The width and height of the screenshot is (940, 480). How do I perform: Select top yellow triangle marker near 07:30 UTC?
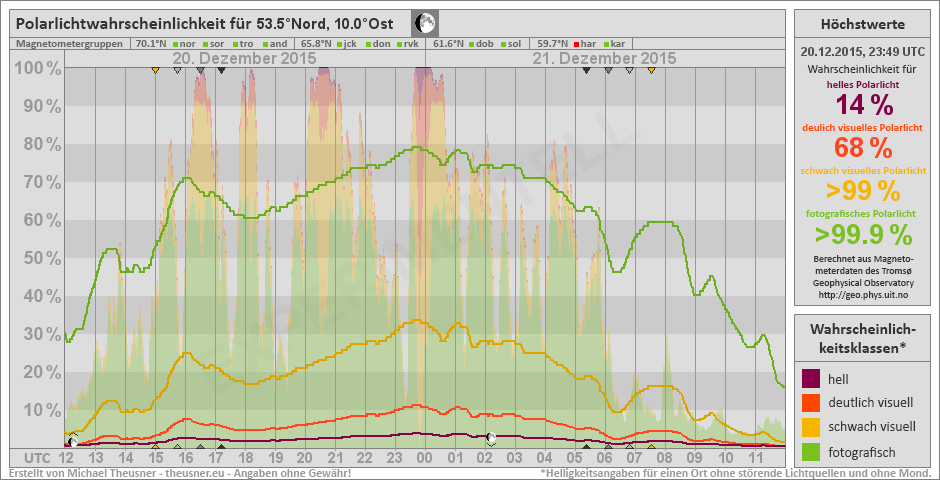coord(651,70)
